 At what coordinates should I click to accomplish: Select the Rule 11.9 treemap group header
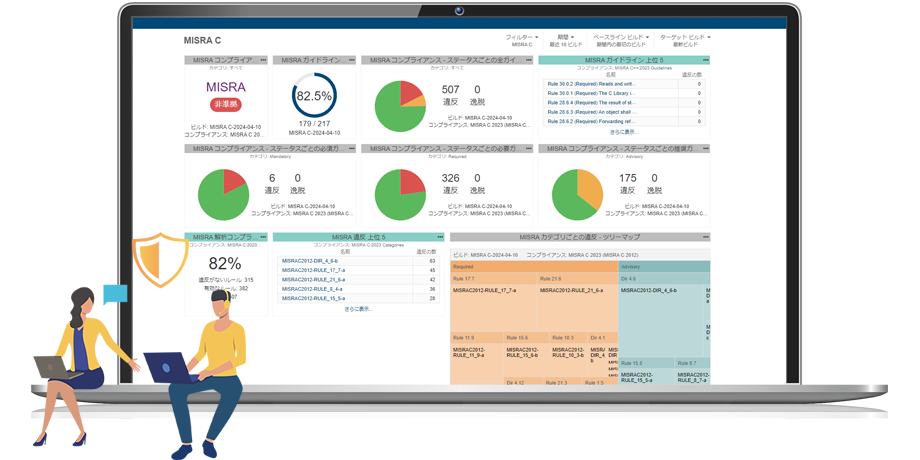[477, 338]
